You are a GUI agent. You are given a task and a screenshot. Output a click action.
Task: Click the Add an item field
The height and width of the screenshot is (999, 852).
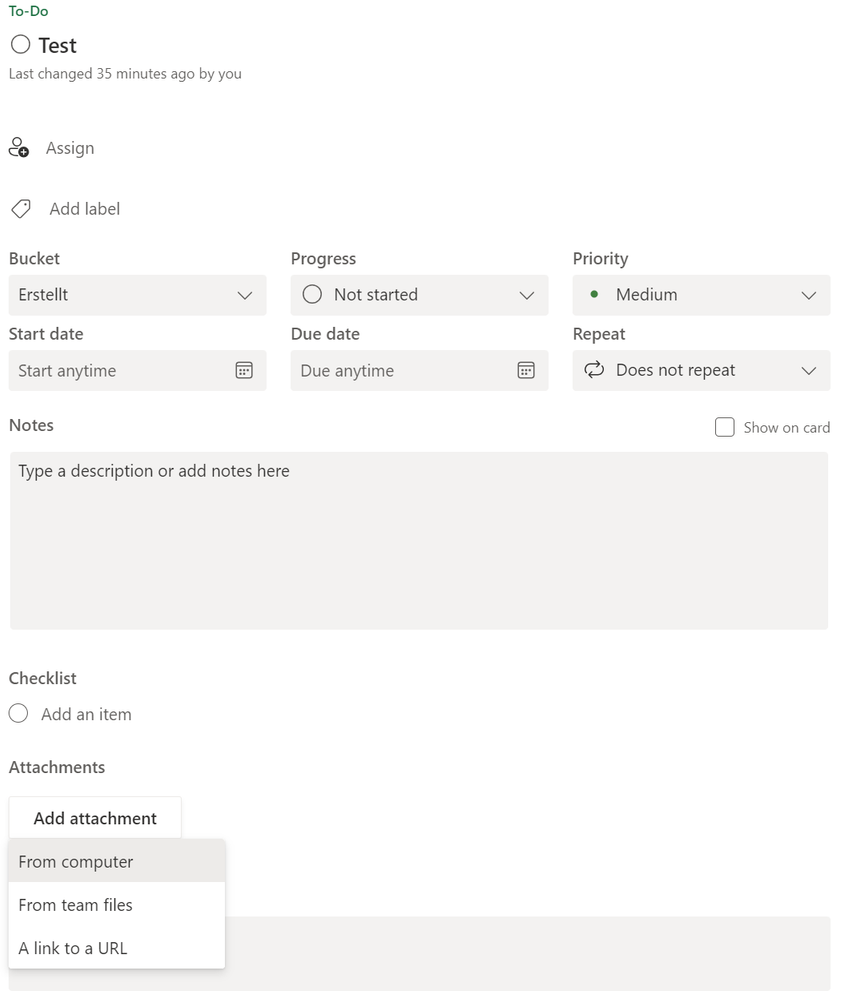click(x=86, y=714)
